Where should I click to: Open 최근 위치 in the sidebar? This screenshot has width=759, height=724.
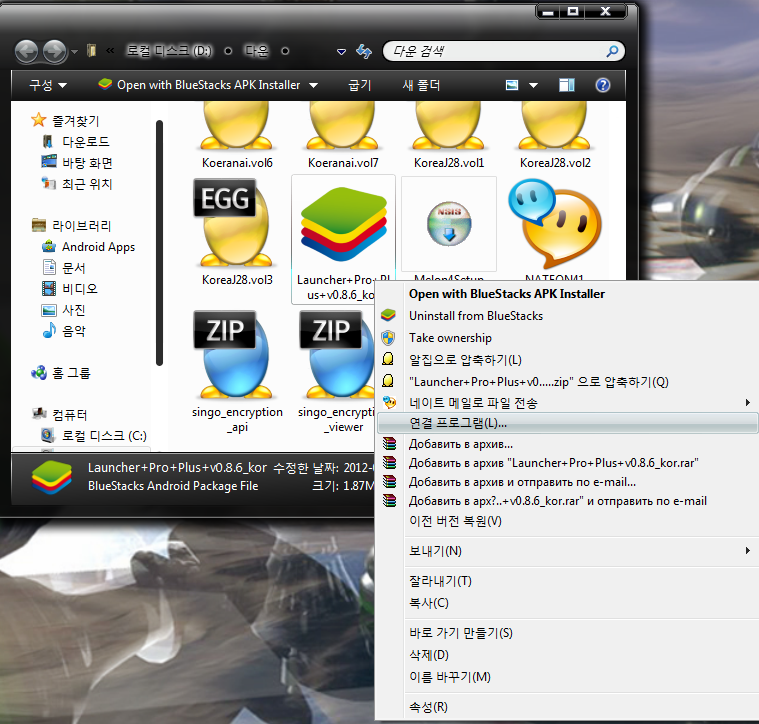click(77, 184)
